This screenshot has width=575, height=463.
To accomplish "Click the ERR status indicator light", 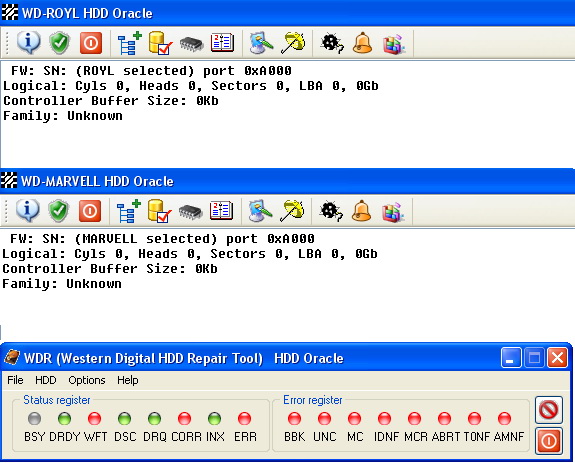I will pos(245,418).
